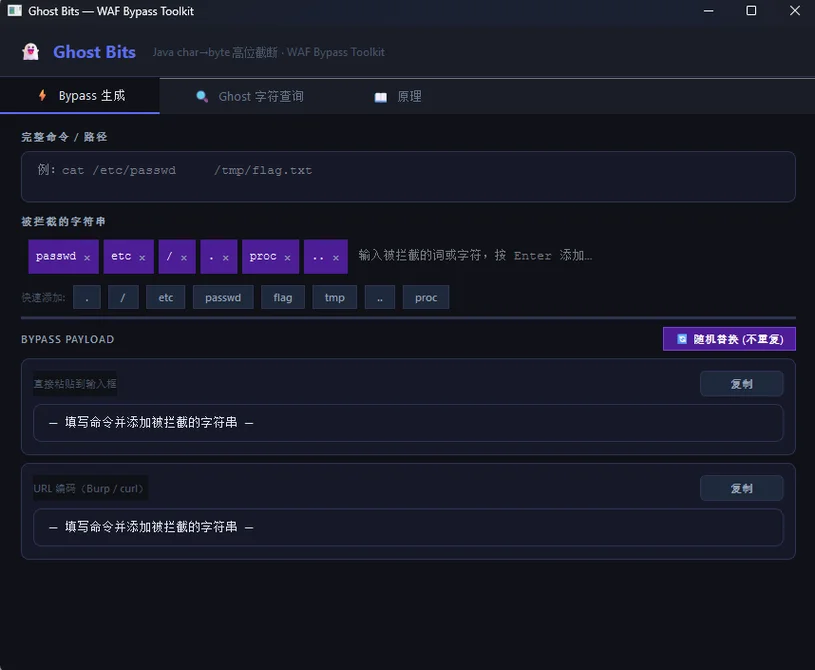Copy the URL-encoded payload with 复制
This screenshot has width=815, height=670.
point(742,488)
